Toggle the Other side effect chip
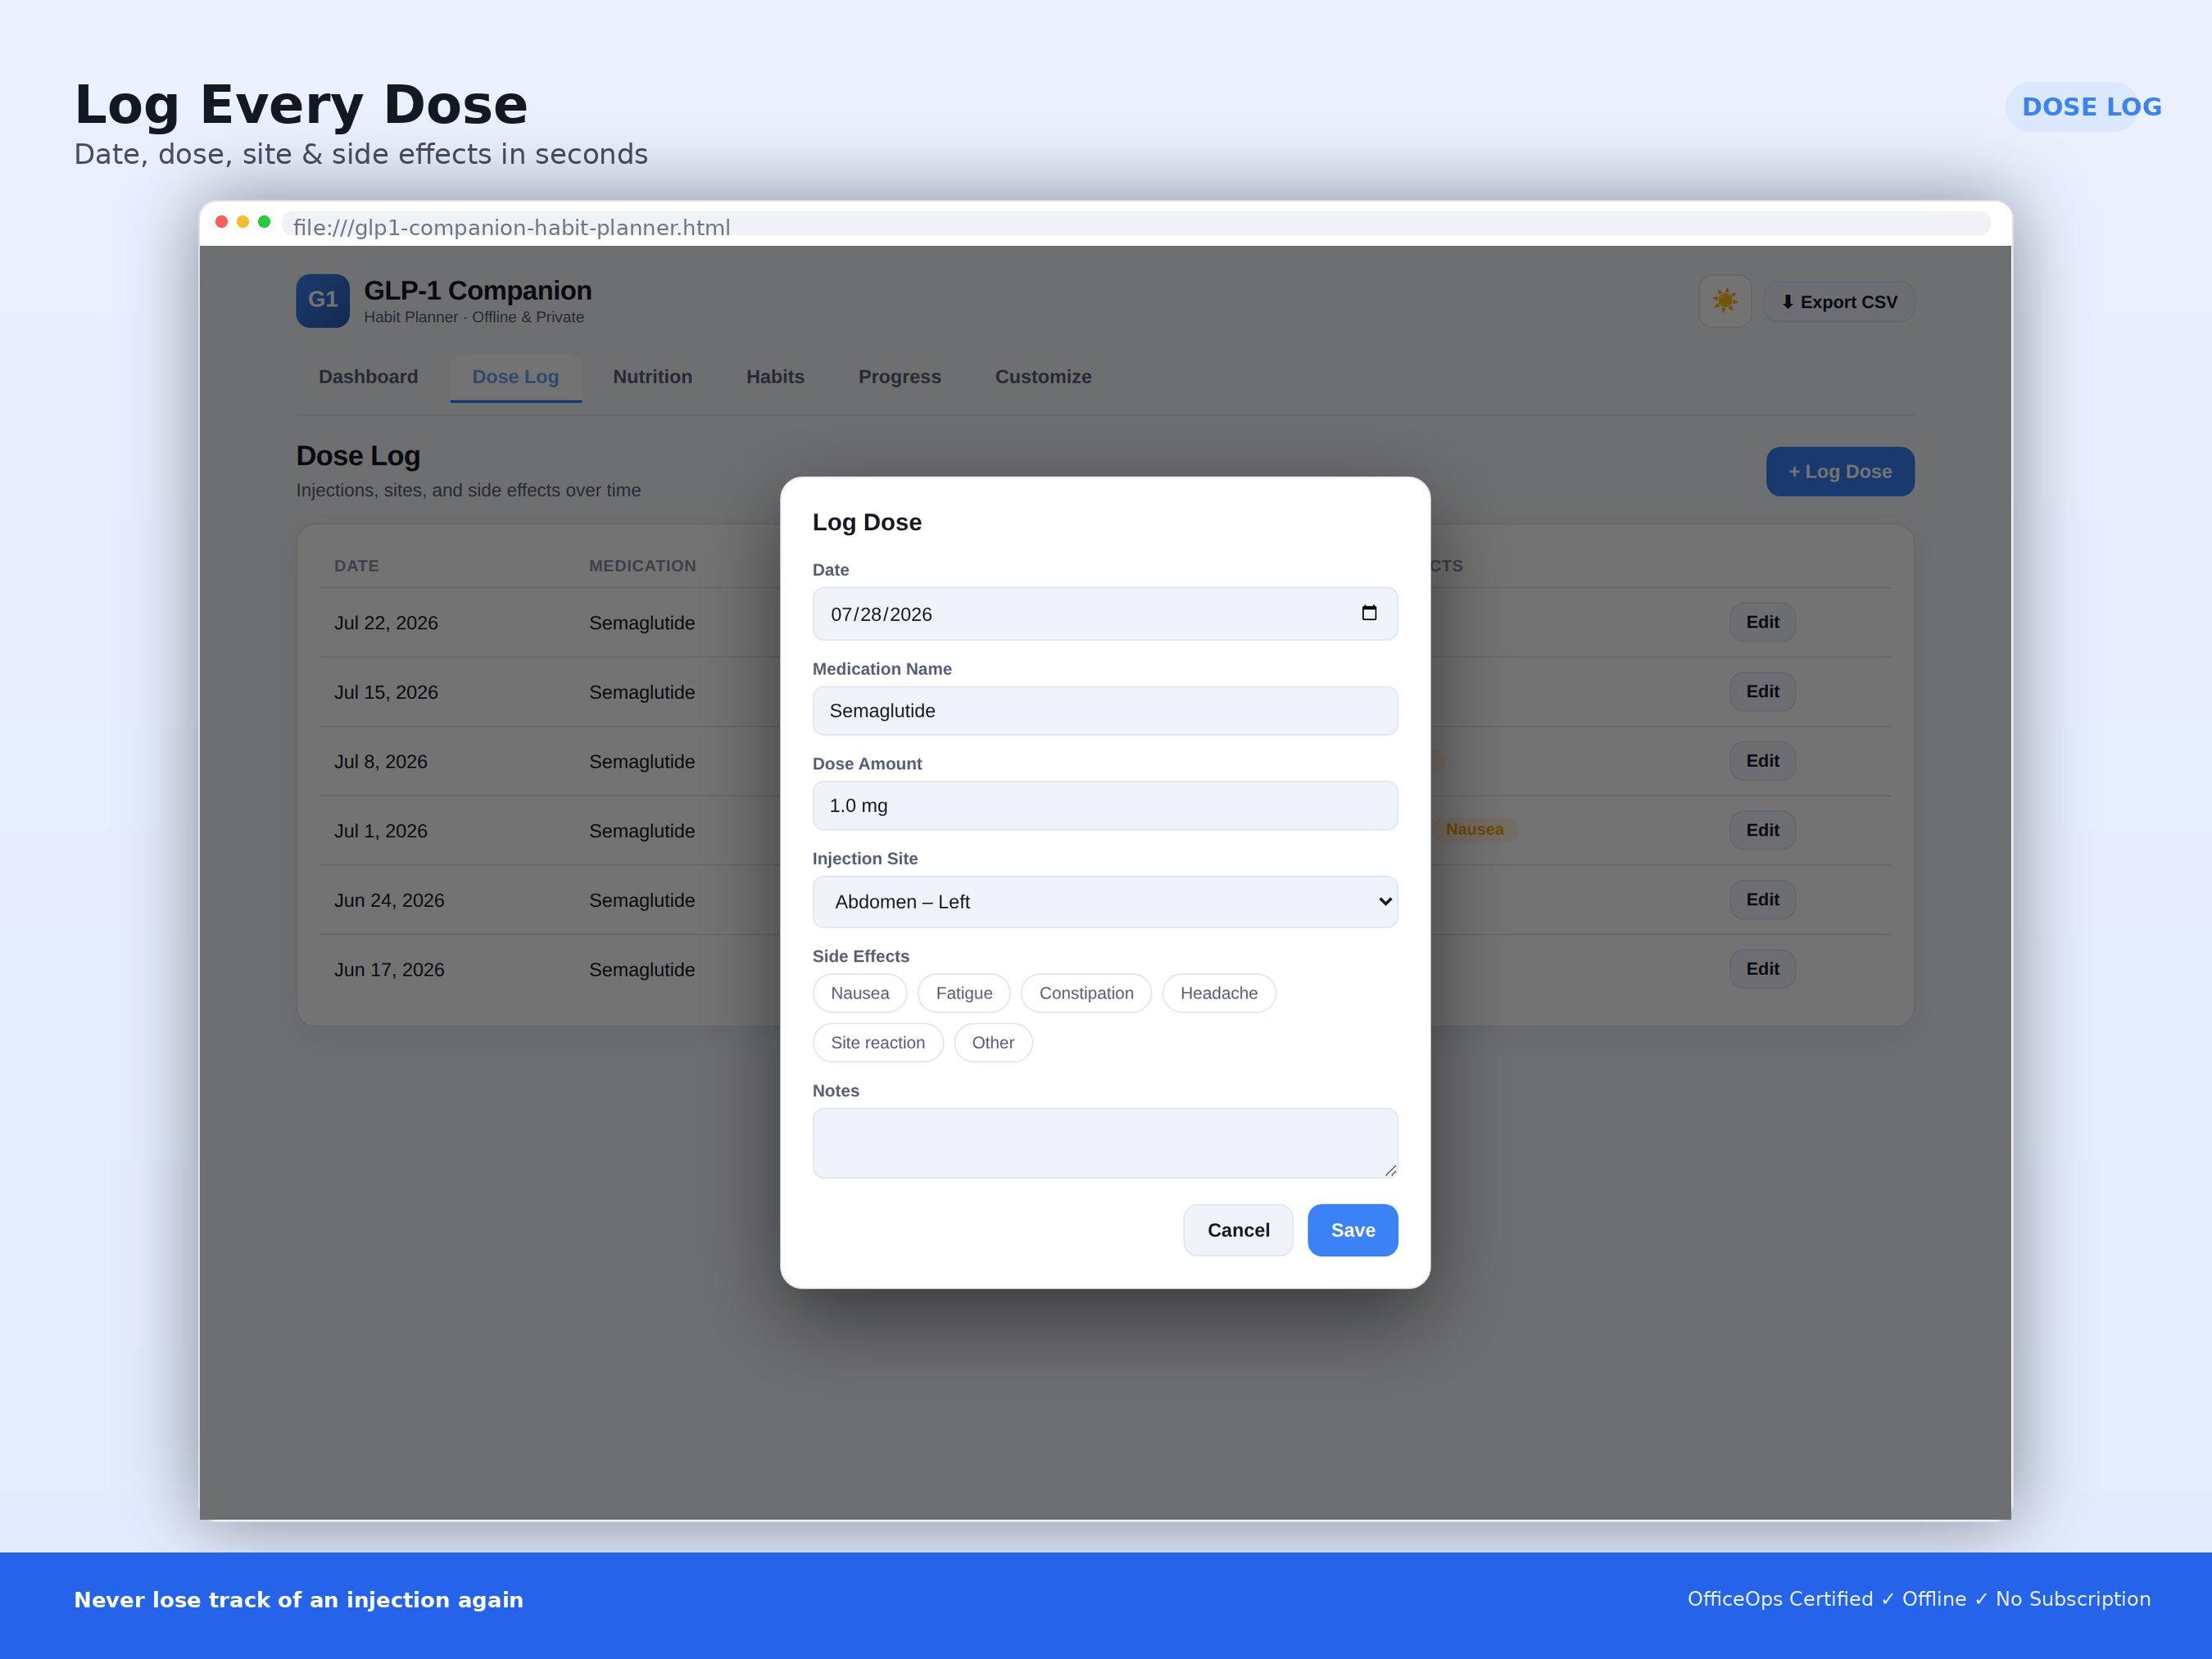The width and height of the screenshot is (2212, 1659). tap(993, 1042)
